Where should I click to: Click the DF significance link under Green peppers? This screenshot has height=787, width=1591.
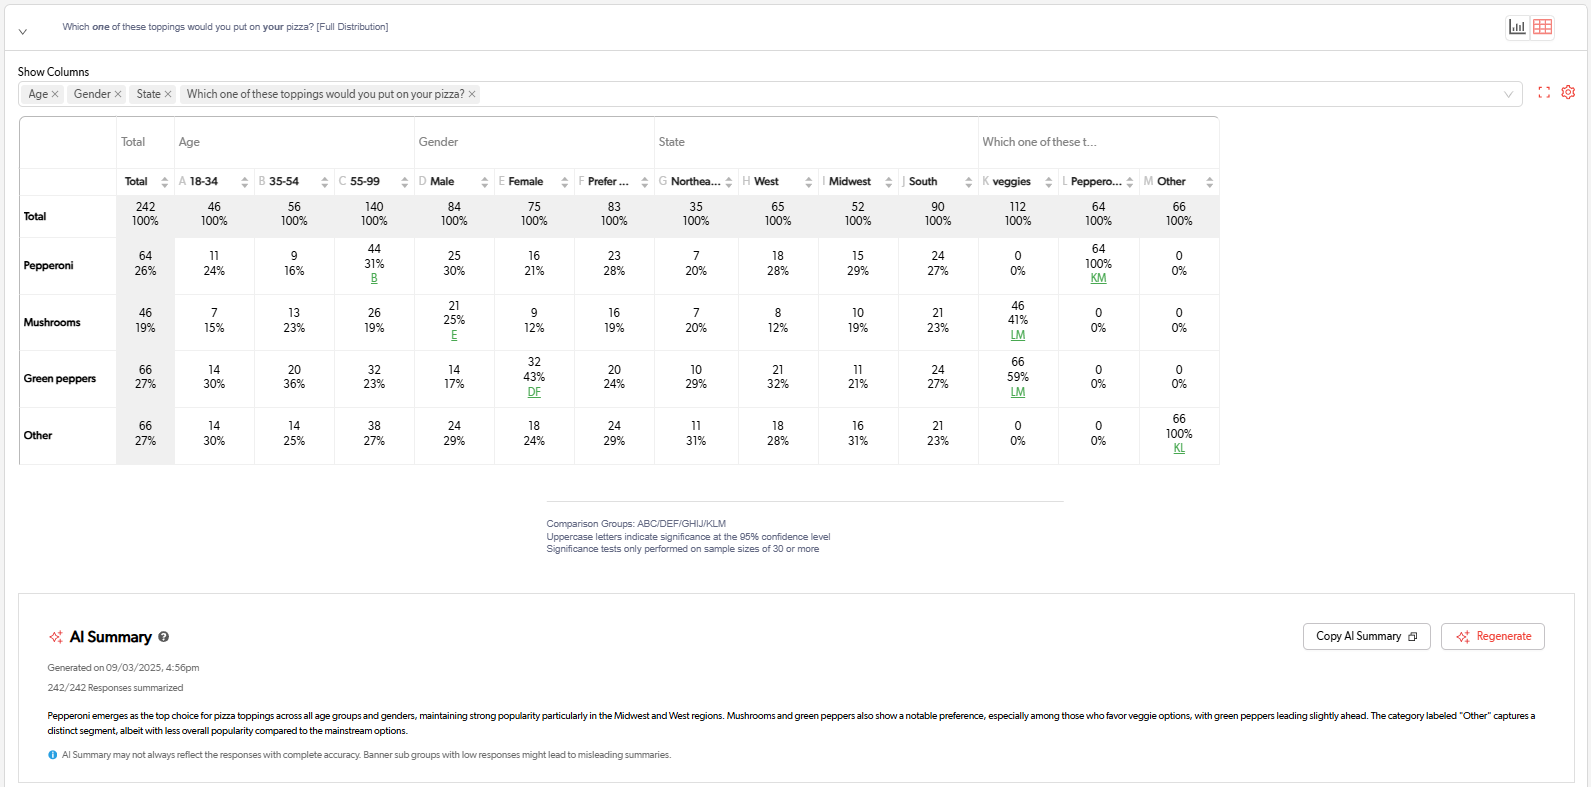point(534,392)
